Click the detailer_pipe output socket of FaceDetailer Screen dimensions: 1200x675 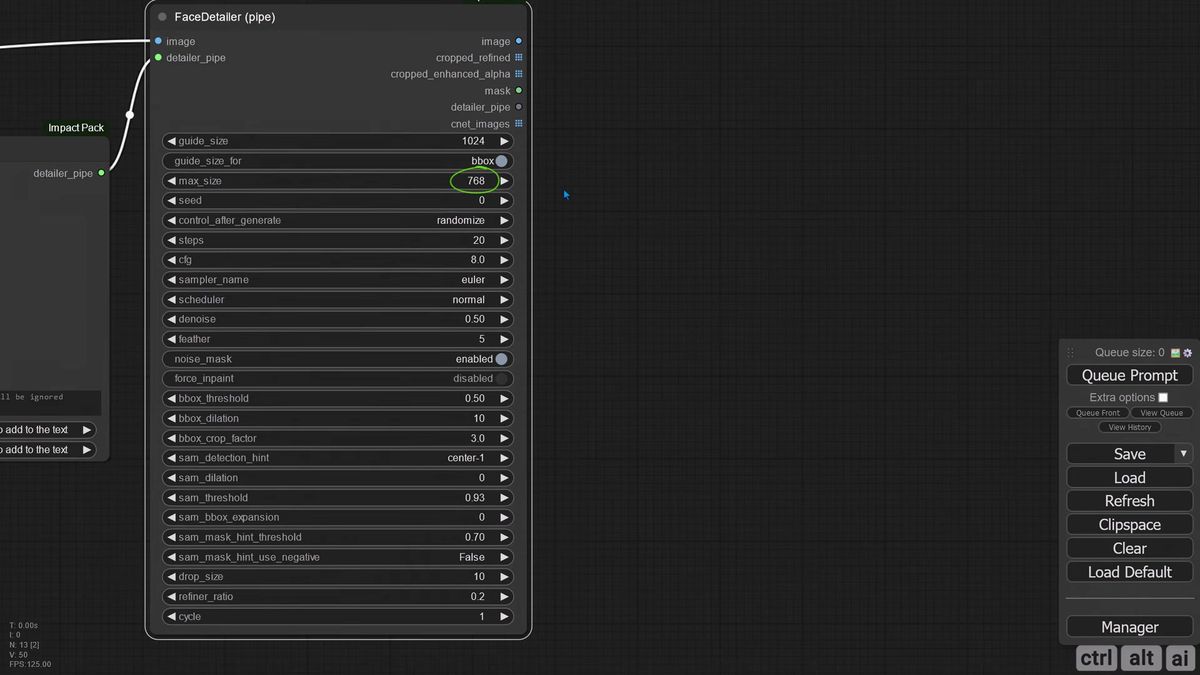click(518, 107)
